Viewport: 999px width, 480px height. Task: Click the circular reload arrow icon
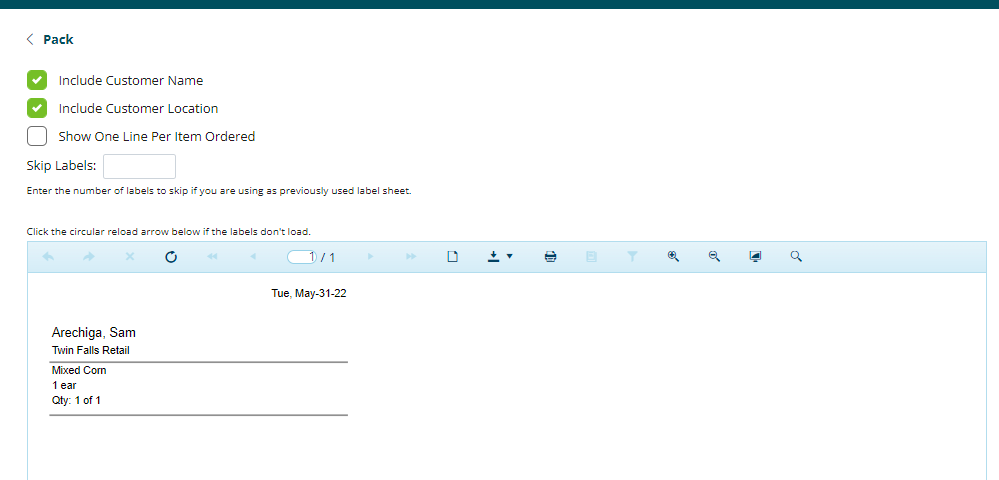click(171, 257)
